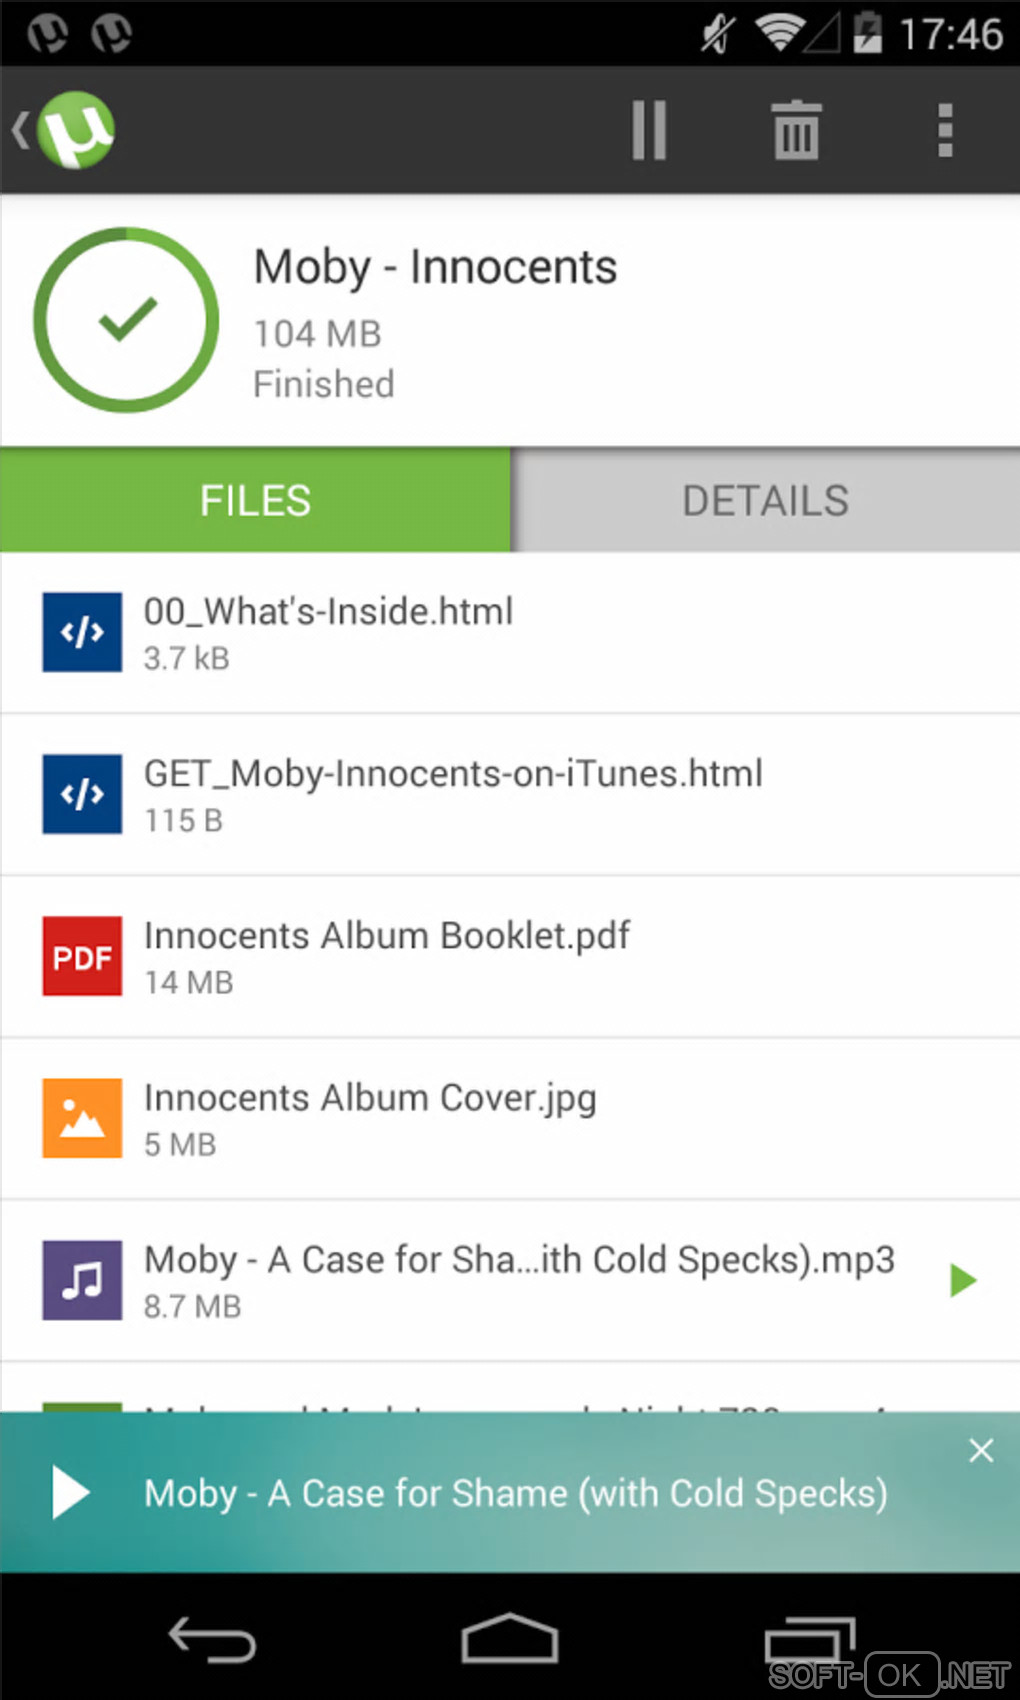1020x1700 pixels.
Task: Open Innocents Album Cover.jpg
Action: [370, 1098]
